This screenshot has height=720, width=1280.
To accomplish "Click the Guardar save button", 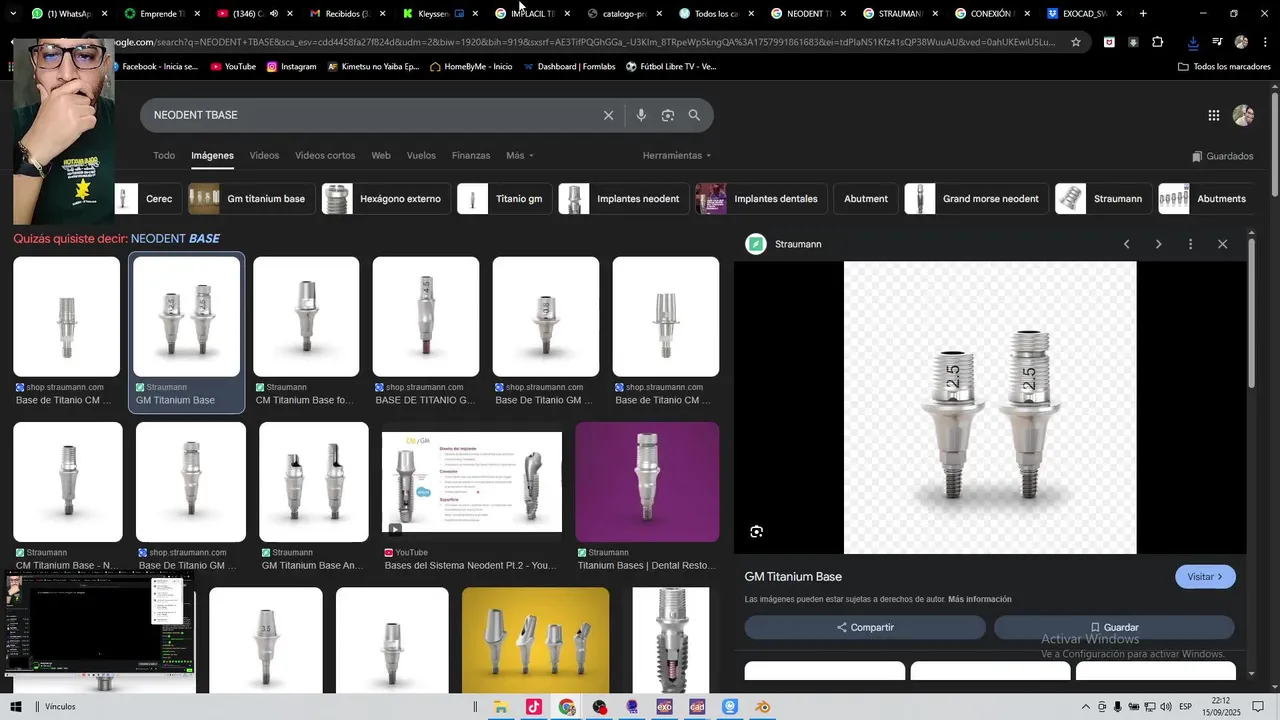I will 1114,628.
